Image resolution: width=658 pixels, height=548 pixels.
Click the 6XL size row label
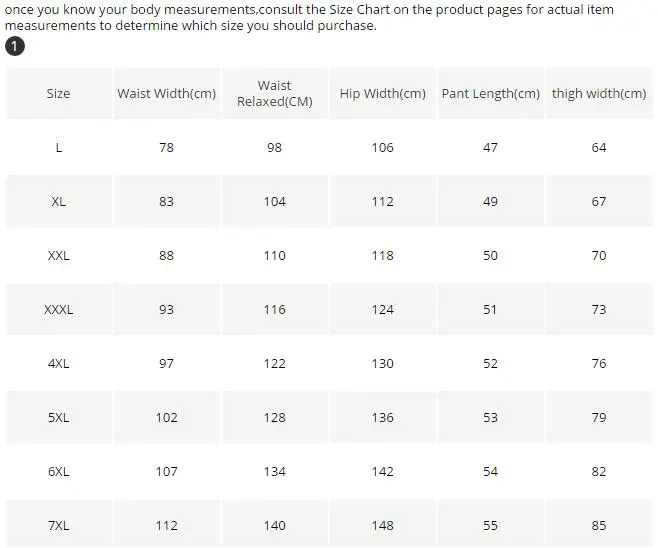[x=58, y=471]
